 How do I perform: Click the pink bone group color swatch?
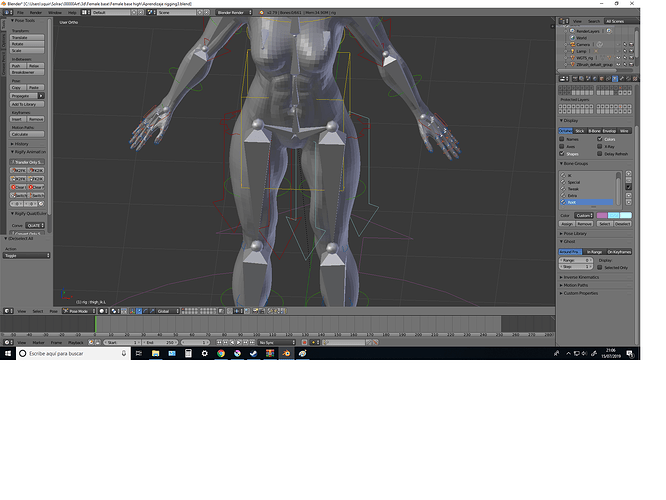[x=602, y=216]
